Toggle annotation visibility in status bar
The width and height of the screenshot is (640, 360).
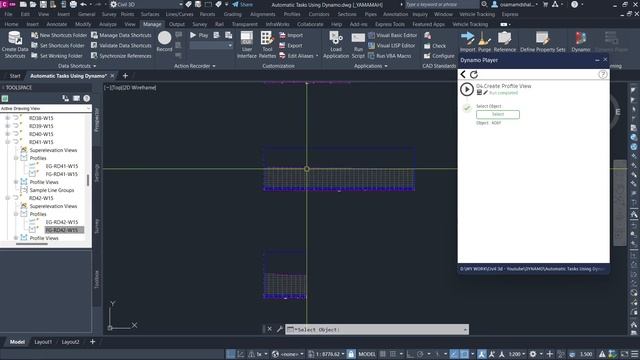(482, 354)
